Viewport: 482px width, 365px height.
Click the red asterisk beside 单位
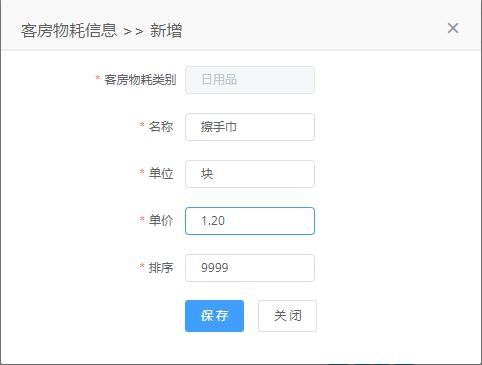pyautogui.click(x=142, y=172)
